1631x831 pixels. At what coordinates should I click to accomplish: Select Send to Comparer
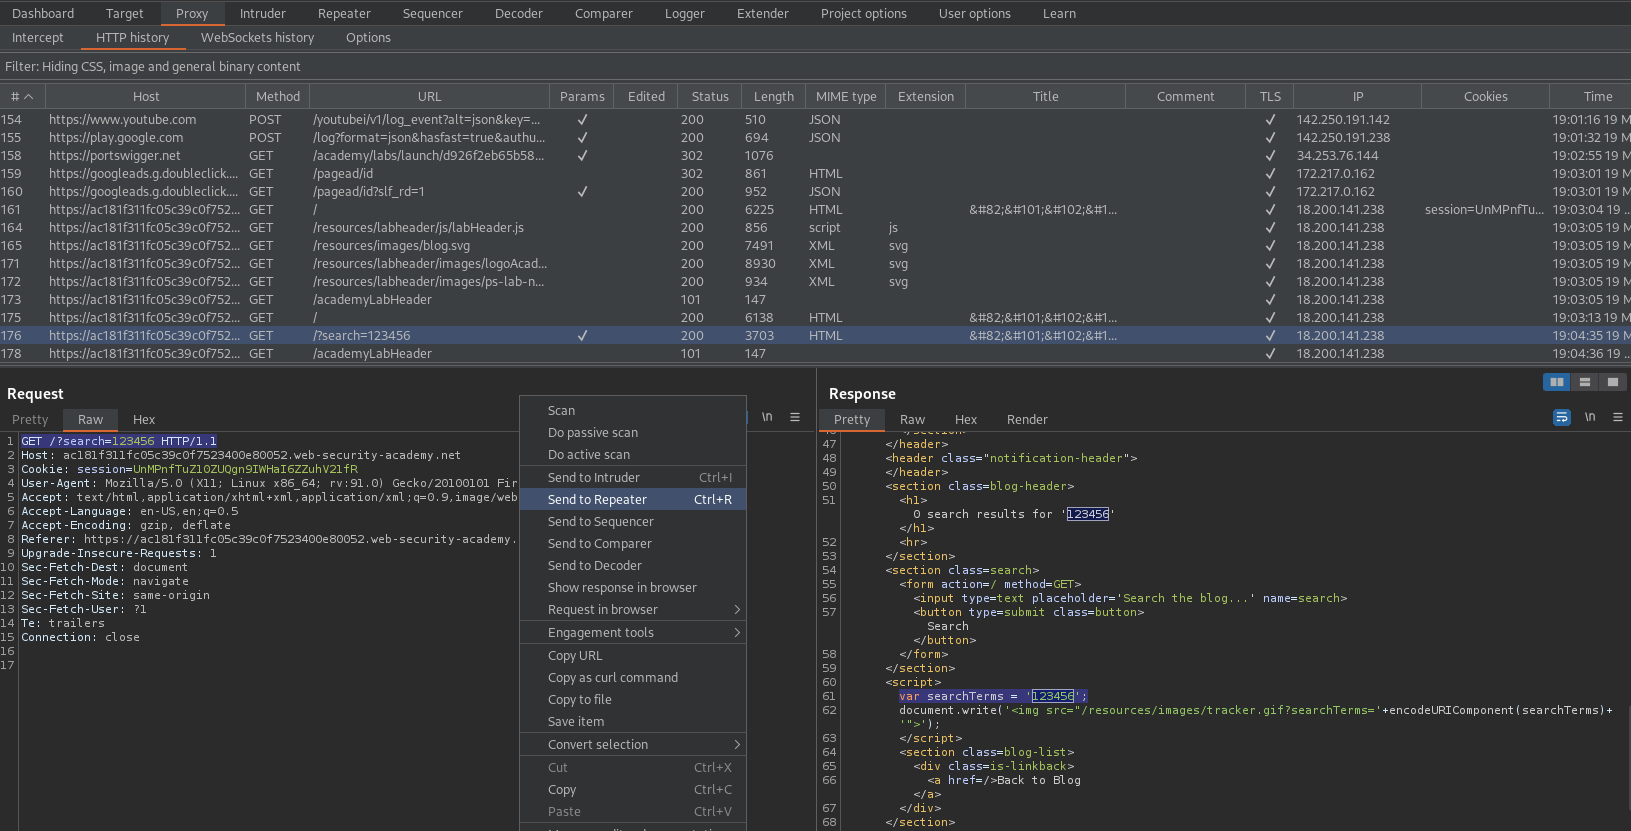633,543
